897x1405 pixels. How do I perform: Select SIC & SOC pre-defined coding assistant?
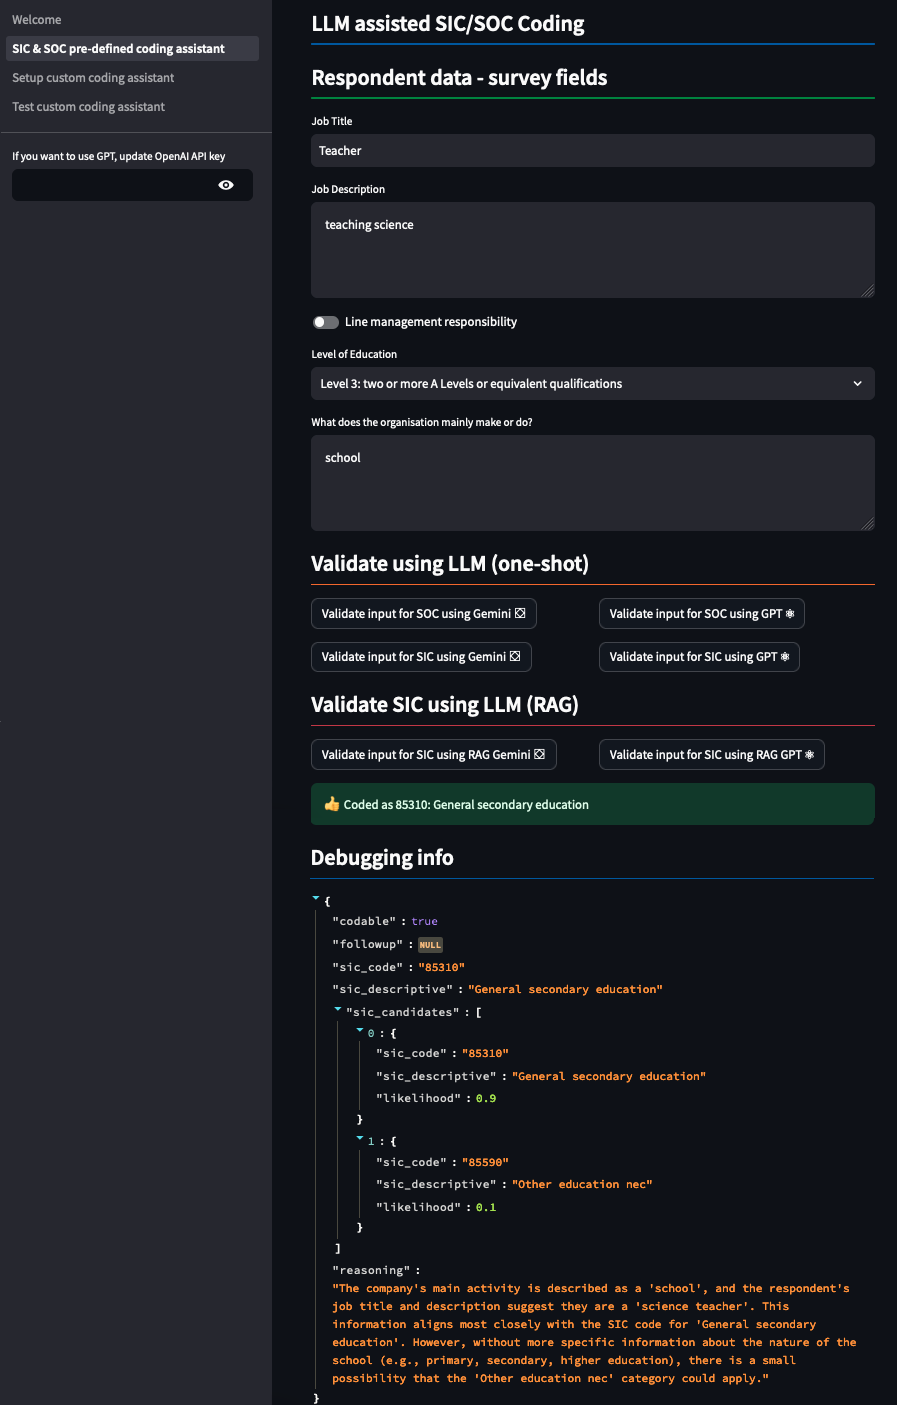[x=118, y=49]
